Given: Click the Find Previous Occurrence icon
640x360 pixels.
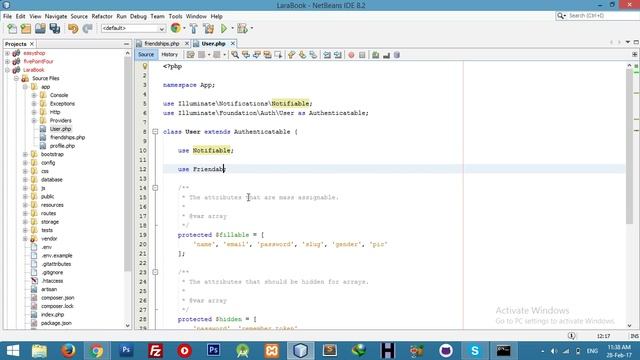Looking at the screenshot, I should coord(246,55).
